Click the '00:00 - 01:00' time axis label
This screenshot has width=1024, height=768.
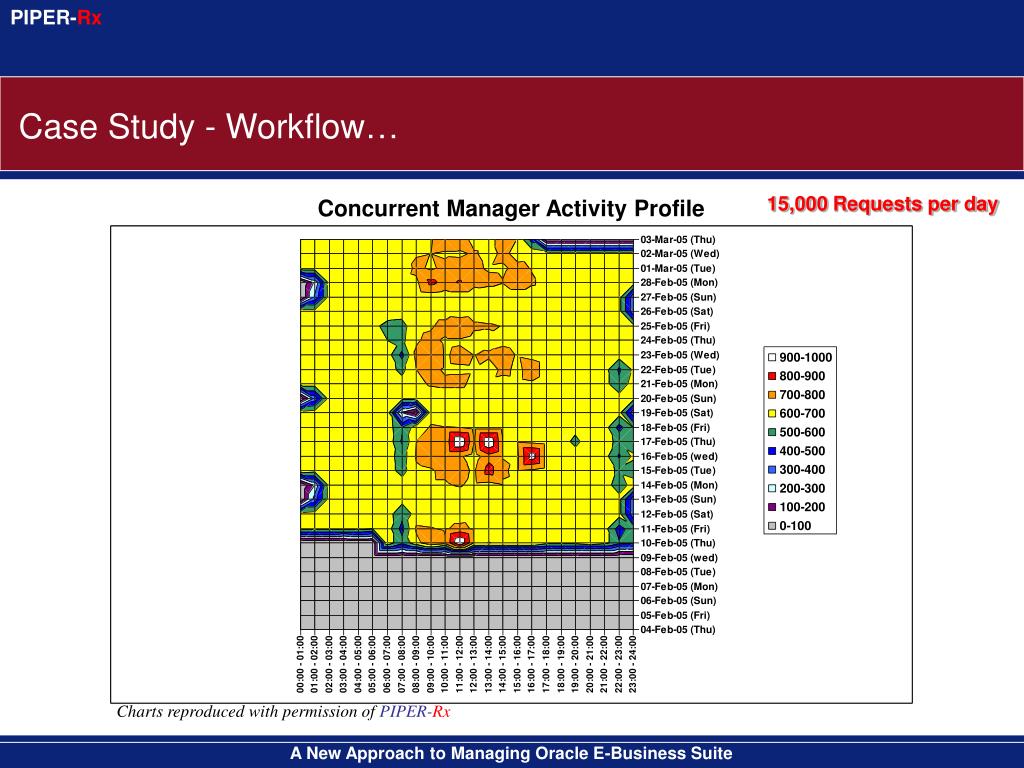(300, 664)
